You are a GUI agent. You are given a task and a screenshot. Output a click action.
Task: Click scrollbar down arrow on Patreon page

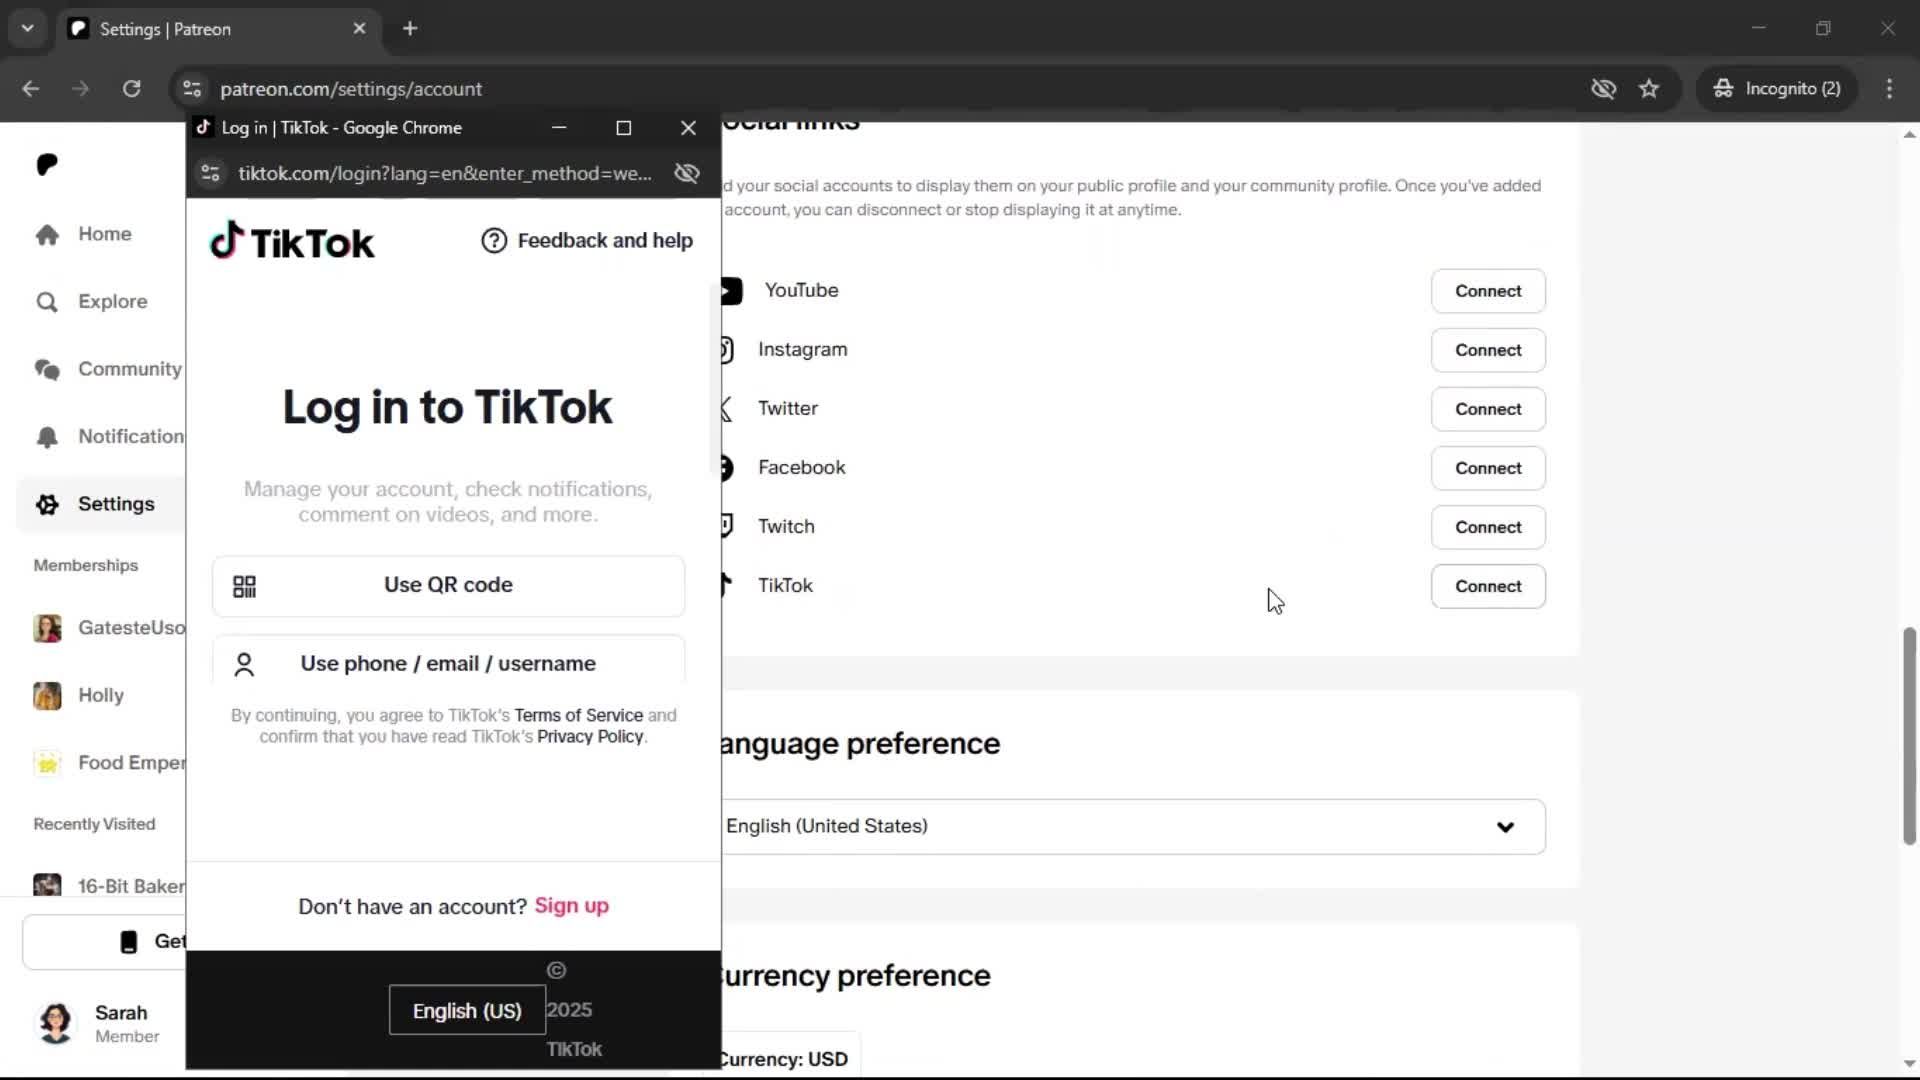click(1909, 1064)
